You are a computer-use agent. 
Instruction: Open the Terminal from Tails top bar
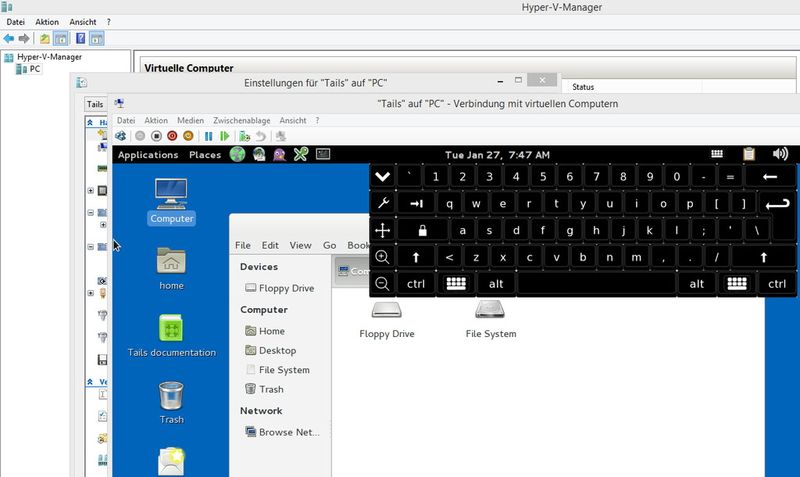323,154
